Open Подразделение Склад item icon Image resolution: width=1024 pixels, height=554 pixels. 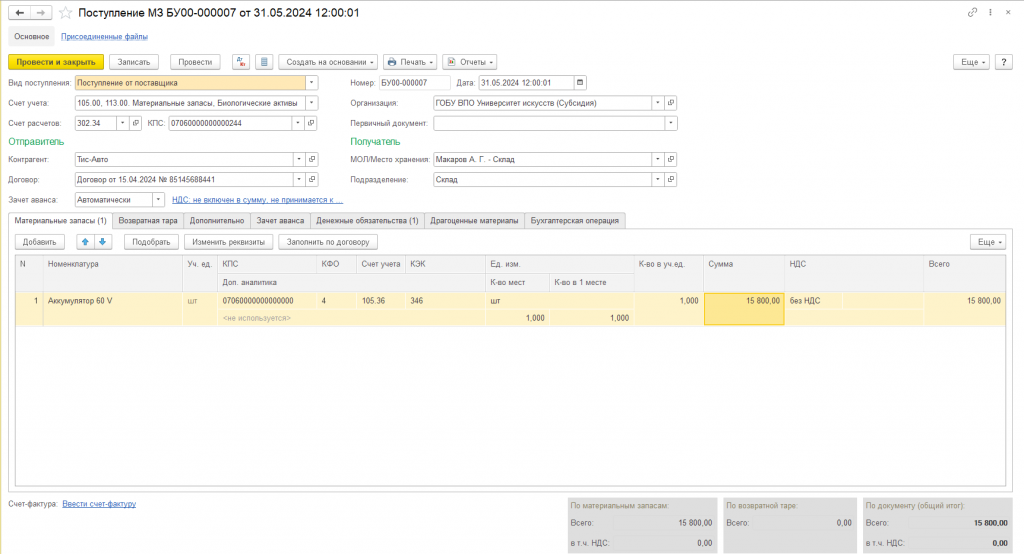coord(671,180)
